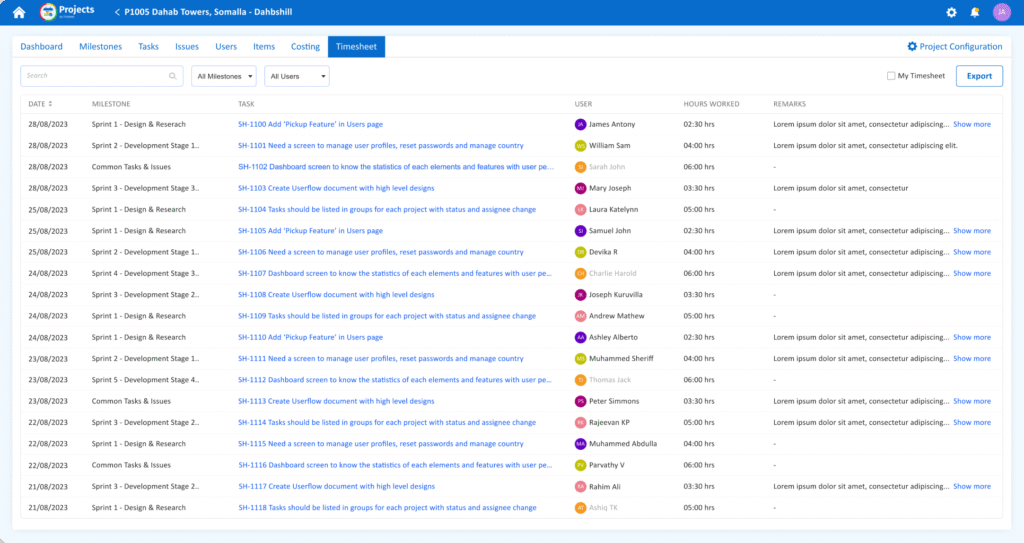Expand the All Milestones dropdown
This screenshot has width=1024, height=543.
pyautogui.click(x=224, y=76)
